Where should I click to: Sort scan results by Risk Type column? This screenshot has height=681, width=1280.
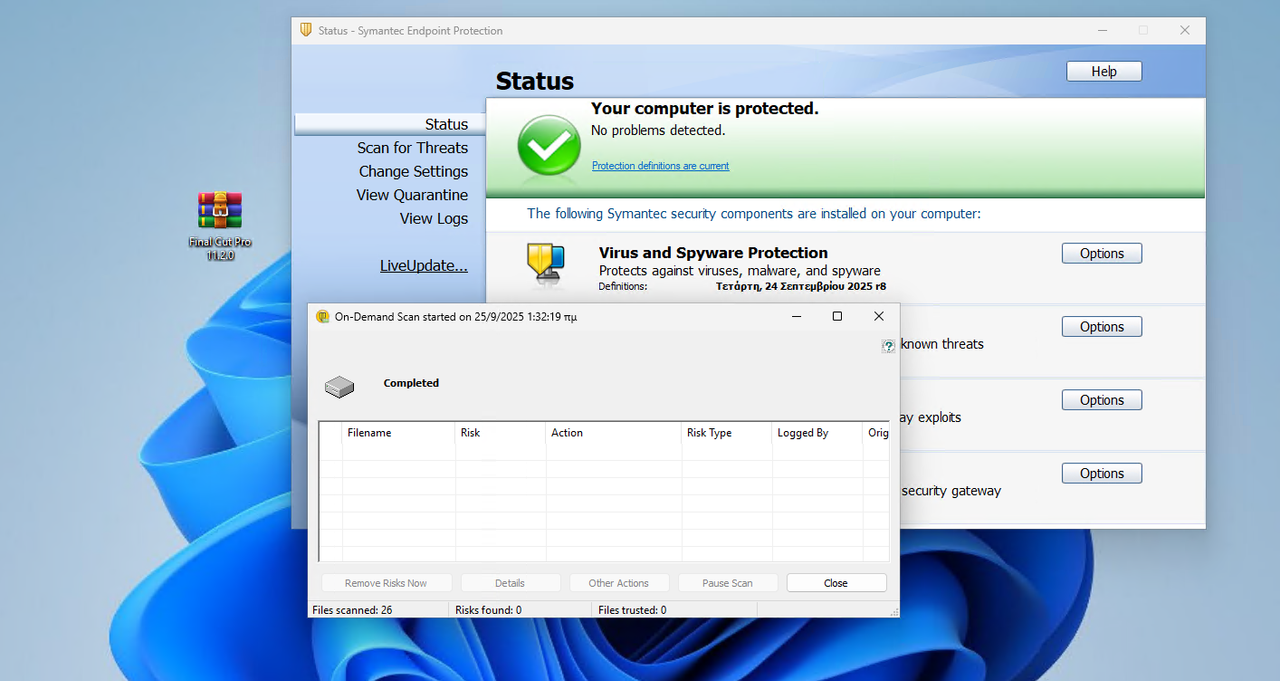click(727, 433)
